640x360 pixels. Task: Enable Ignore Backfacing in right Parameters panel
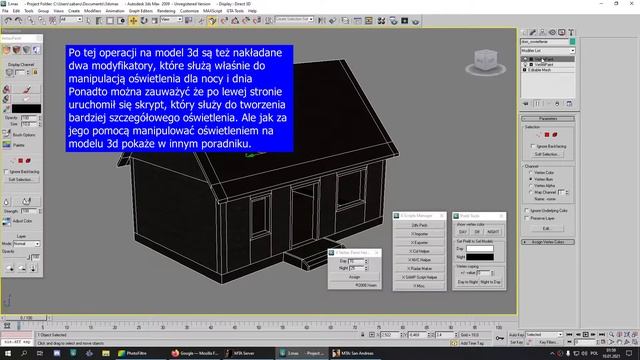[533, 146]
